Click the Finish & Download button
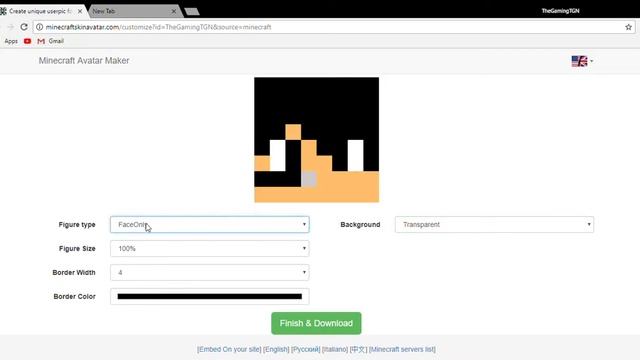The width and height of the screenshot is (640, 360). 316,323
